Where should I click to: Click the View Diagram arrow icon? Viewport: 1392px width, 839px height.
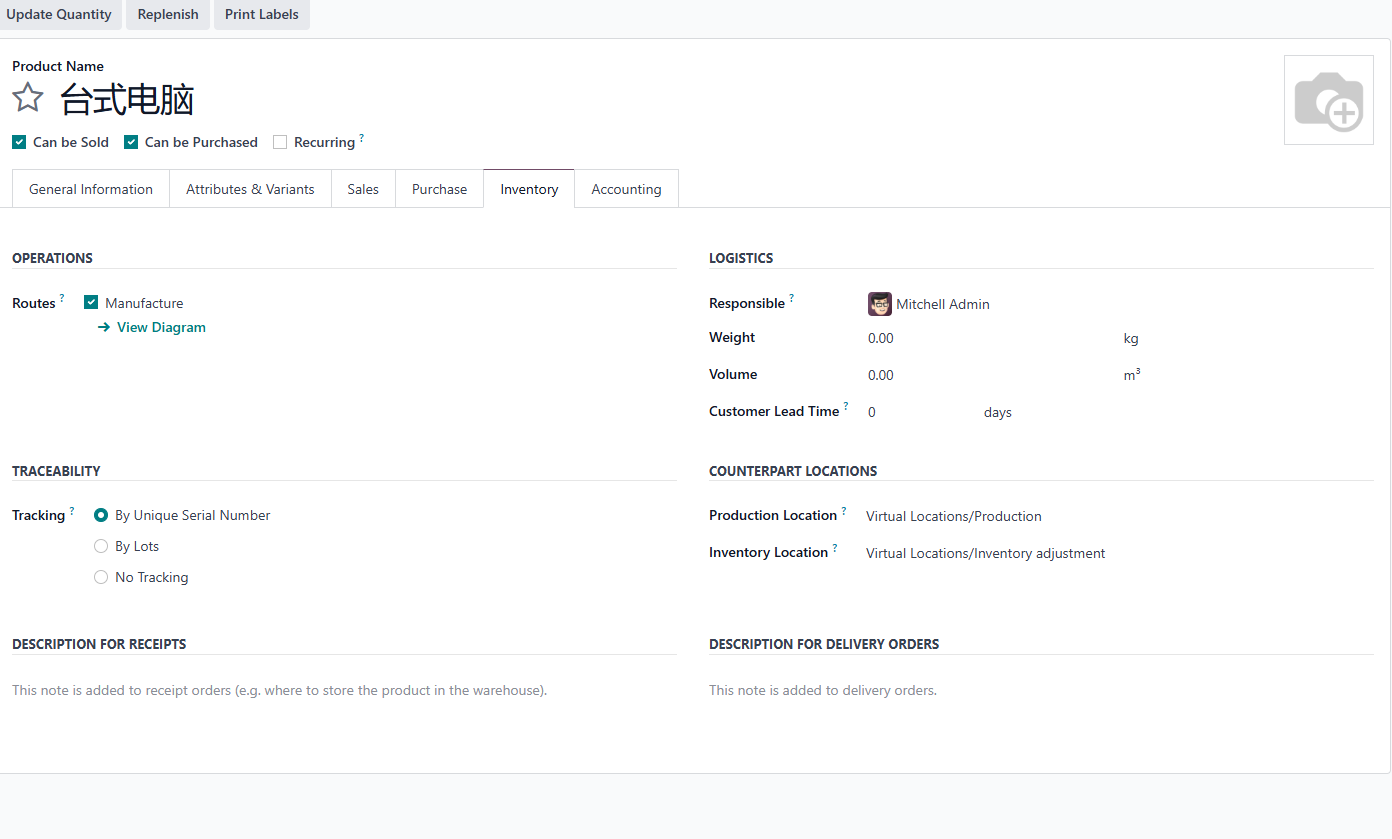pyautogui.click(x=104, y=327)
